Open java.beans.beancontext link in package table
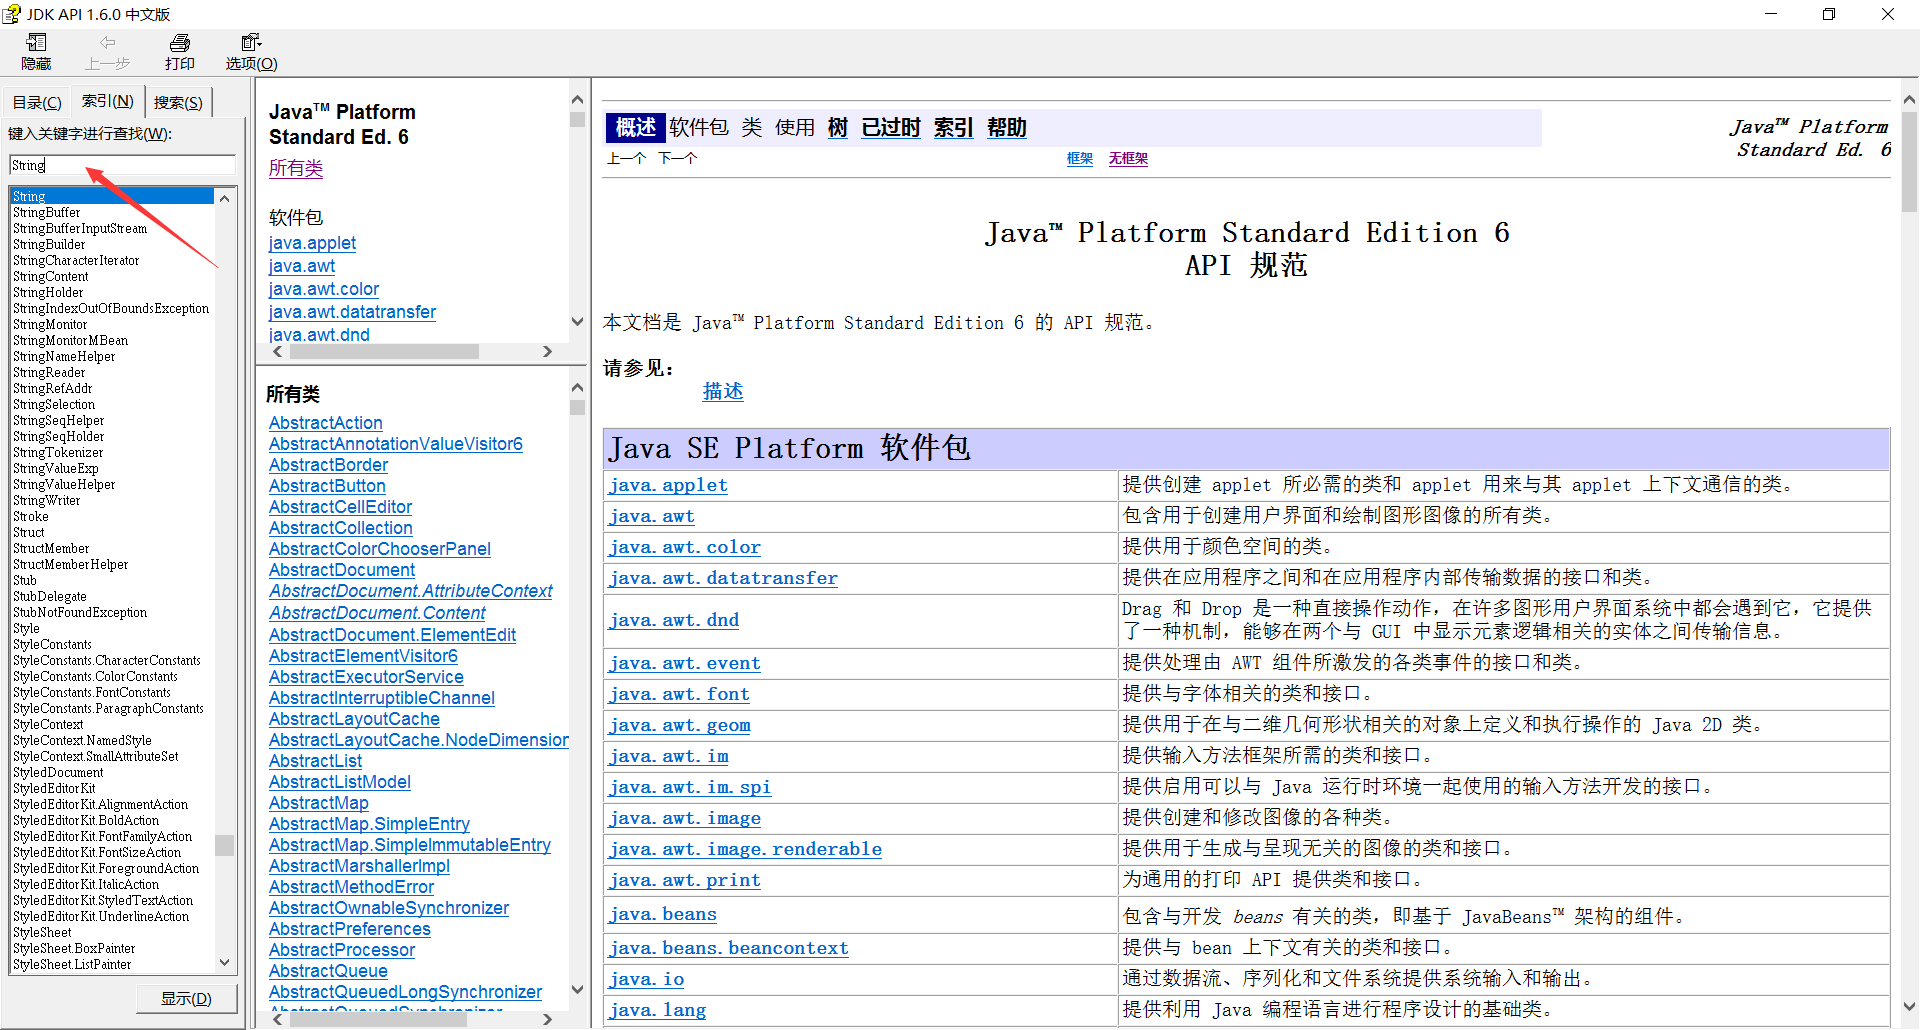Screen dimensions: 1920x1030 [729, 948]
